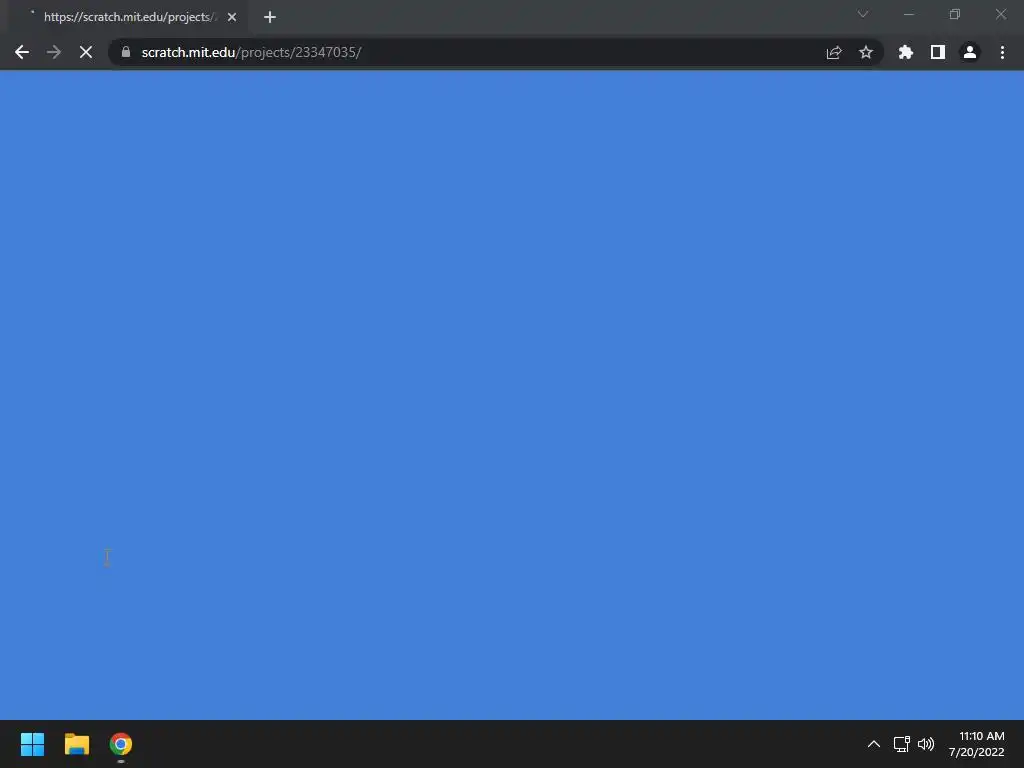Open the Chrome profile menu
The width and height of the screenshot is (1024, 768).
[970, 52]
